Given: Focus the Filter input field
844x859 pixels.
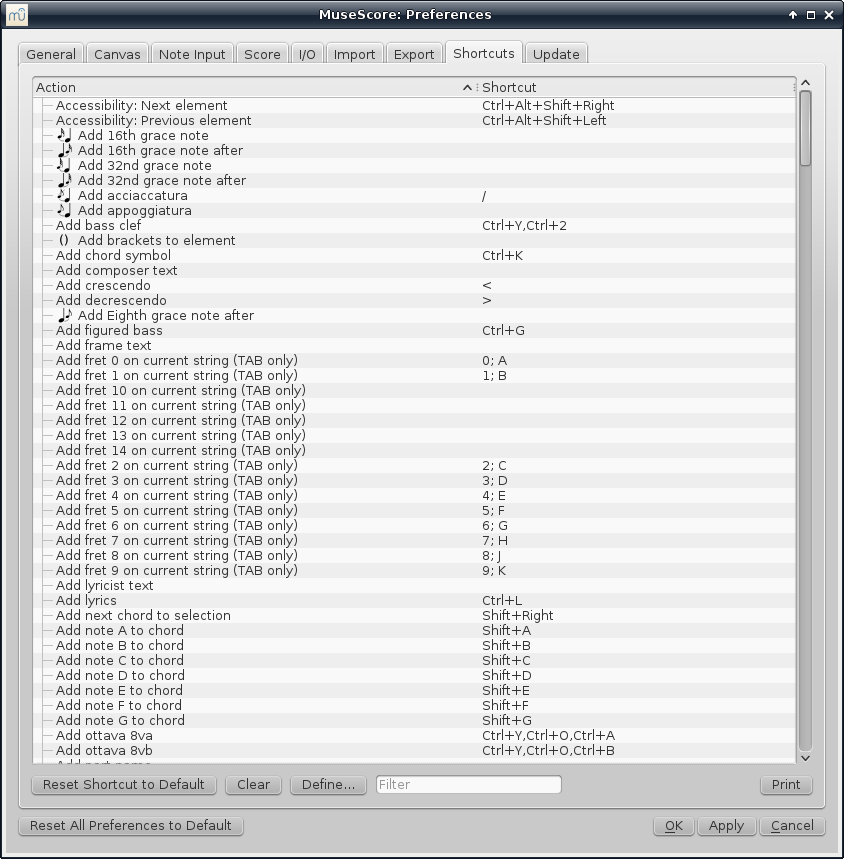Looking at the screenshot, I should (x=469, y=784).
